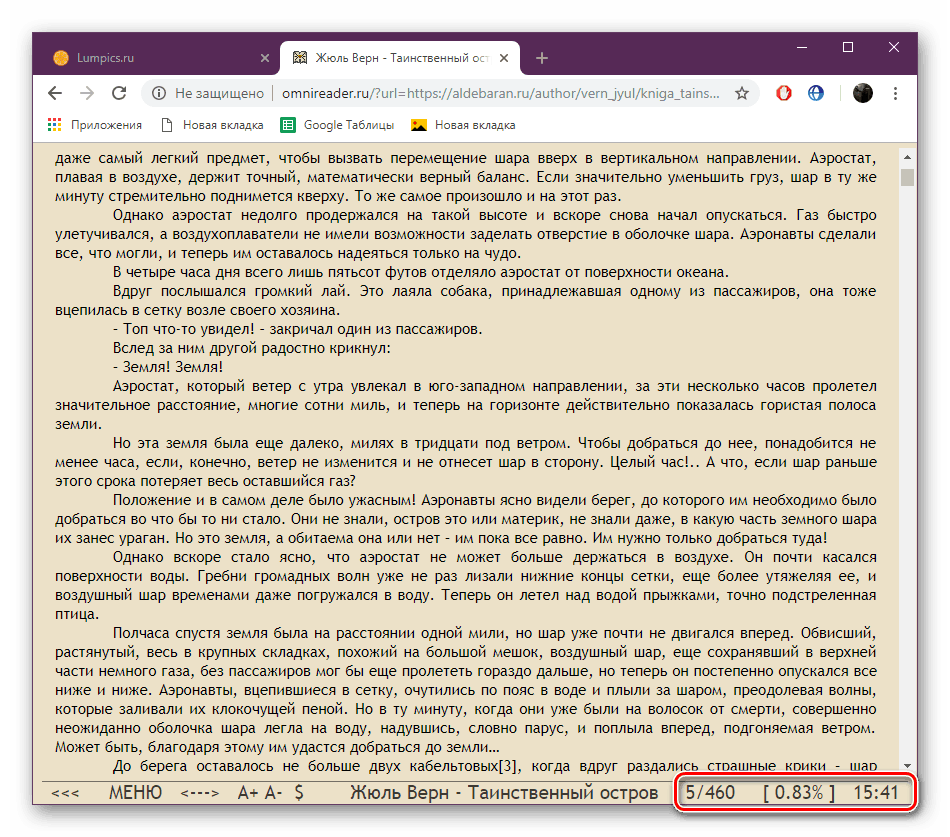Minimize the Chrome window

click(x=802, y=47)
